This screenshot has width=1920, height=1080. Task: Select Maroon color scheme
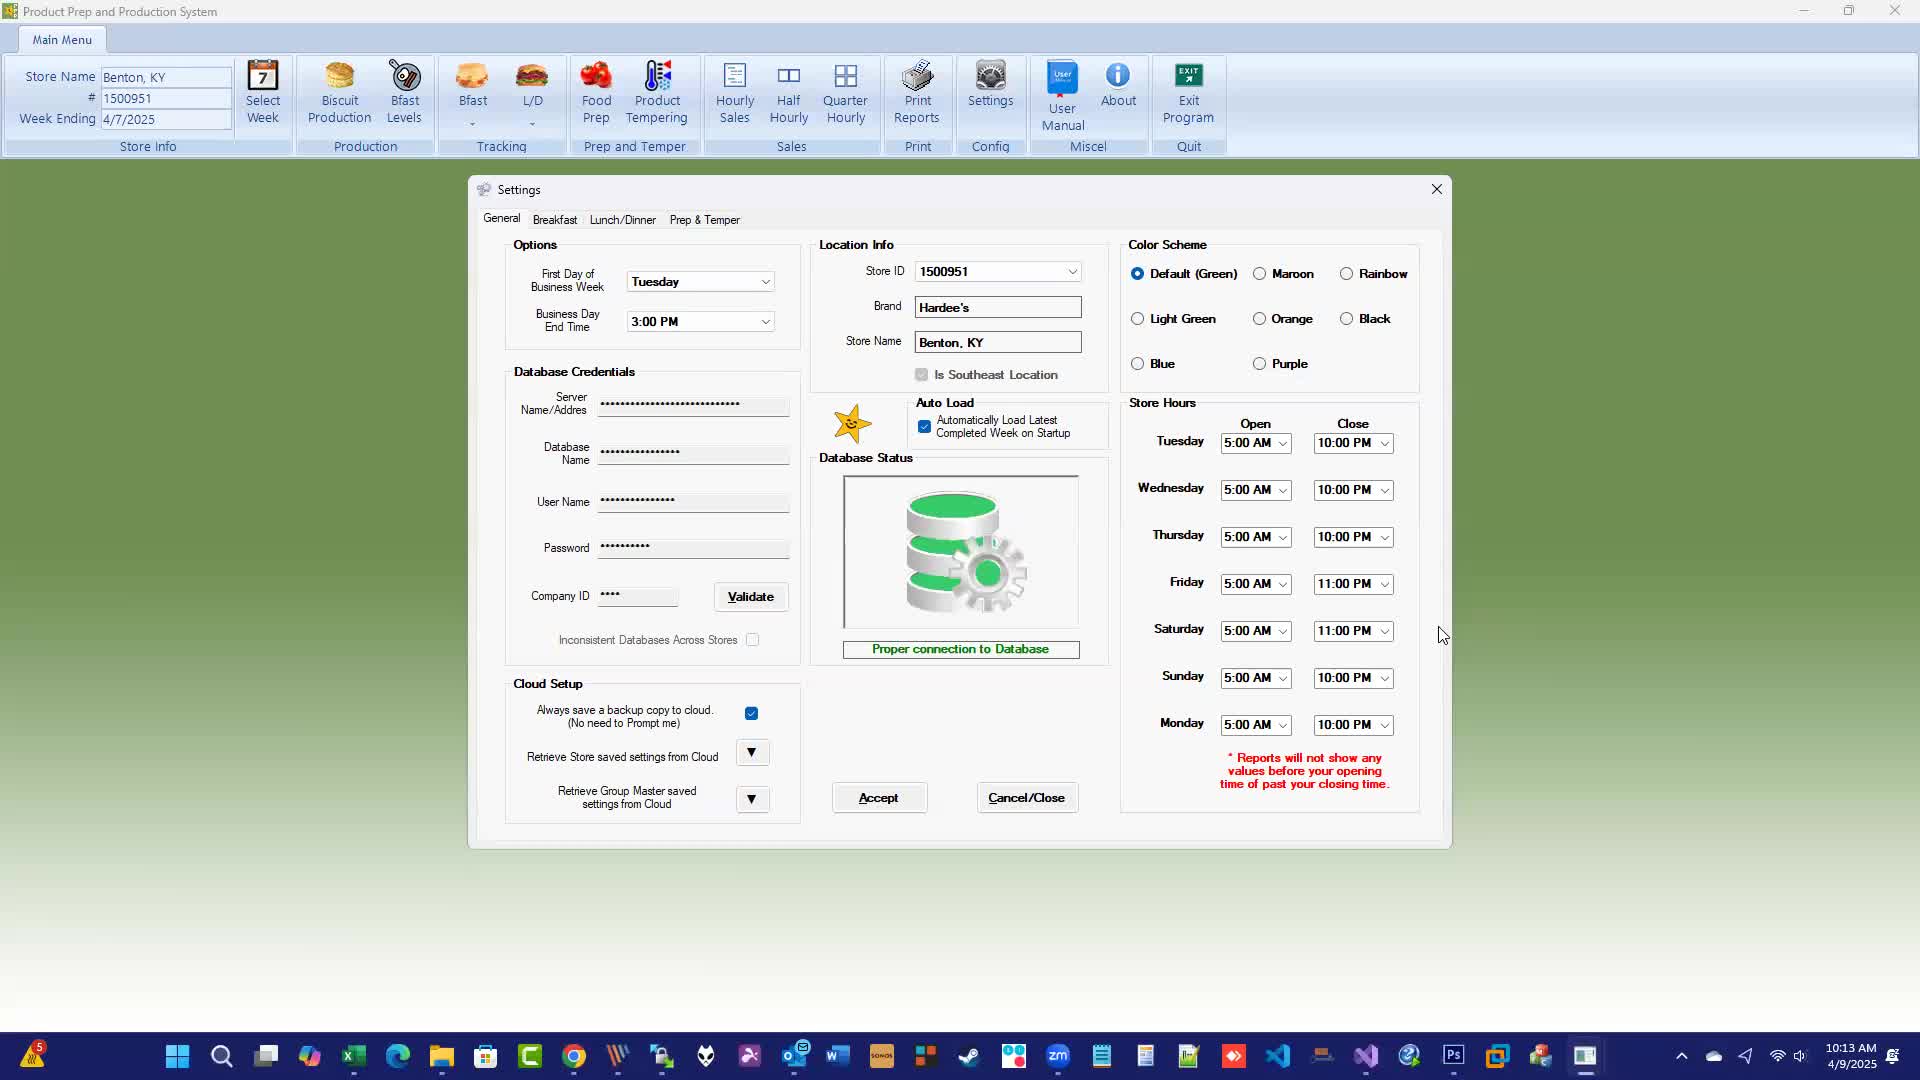click(1259, 274)
